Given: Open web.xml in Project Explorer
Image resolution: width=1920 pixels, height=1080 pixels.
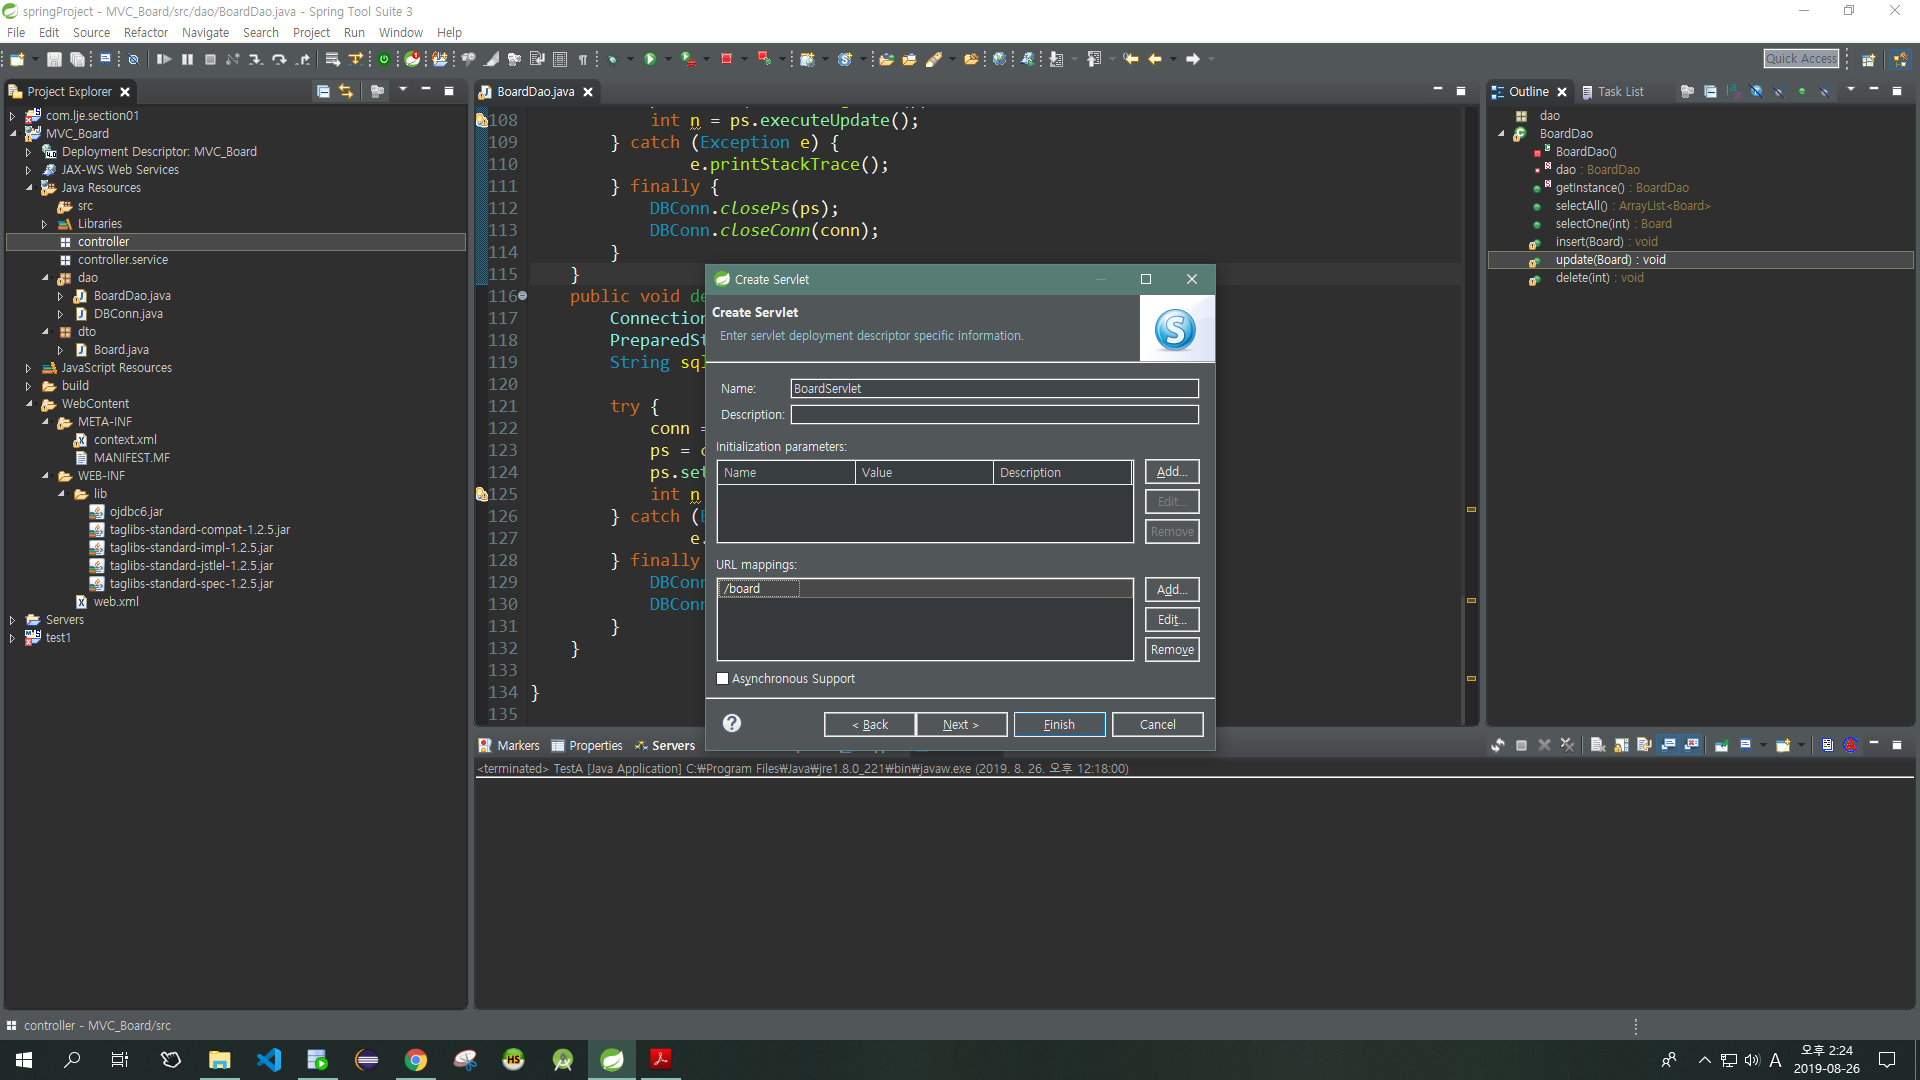Looking at the screenshot, I should 116,602.
